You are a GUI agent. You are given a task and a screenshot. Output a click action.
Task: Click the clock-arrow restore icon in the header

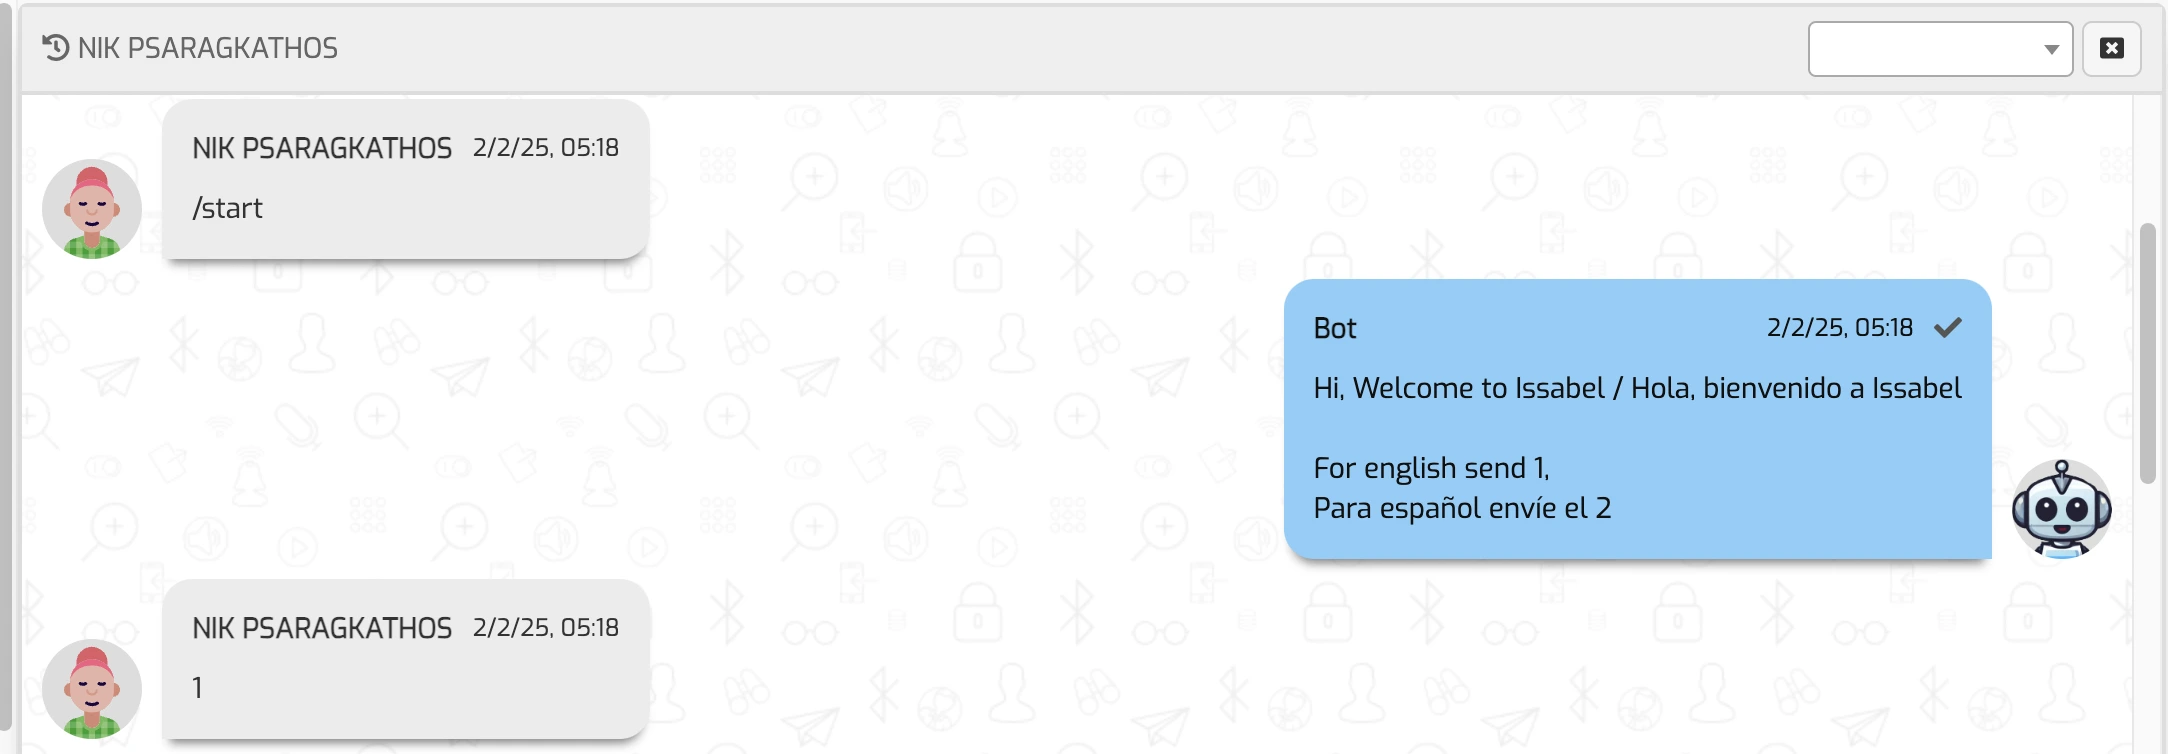coord(54,46)
